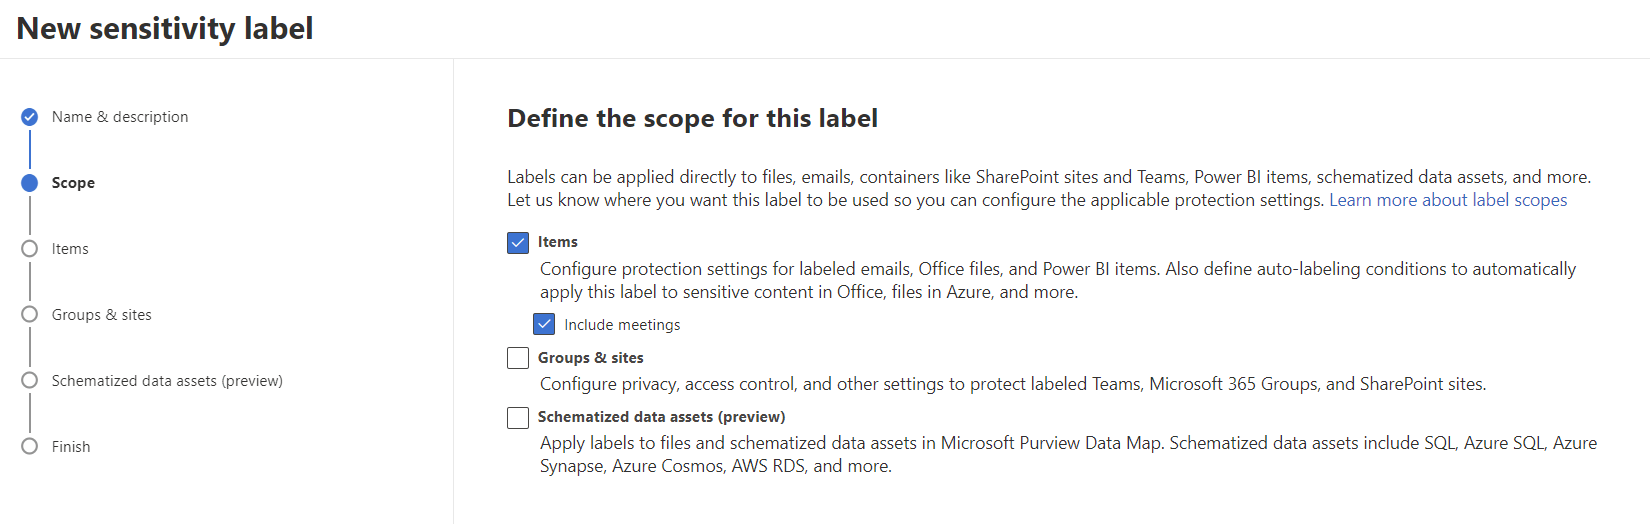
Task: Open Learn more about label scopes link
Action: click(x=1447, y=200)
